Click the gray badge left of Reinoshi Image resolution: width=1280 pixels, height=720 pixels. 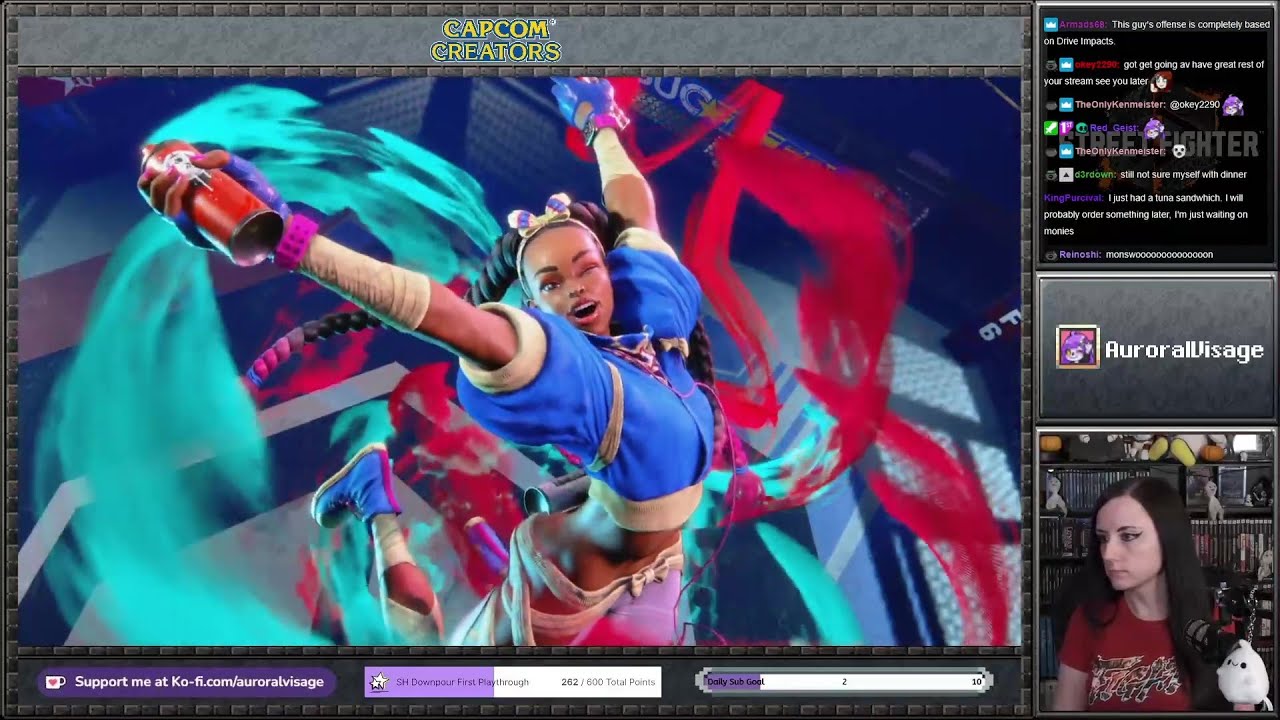point(1051,255)
